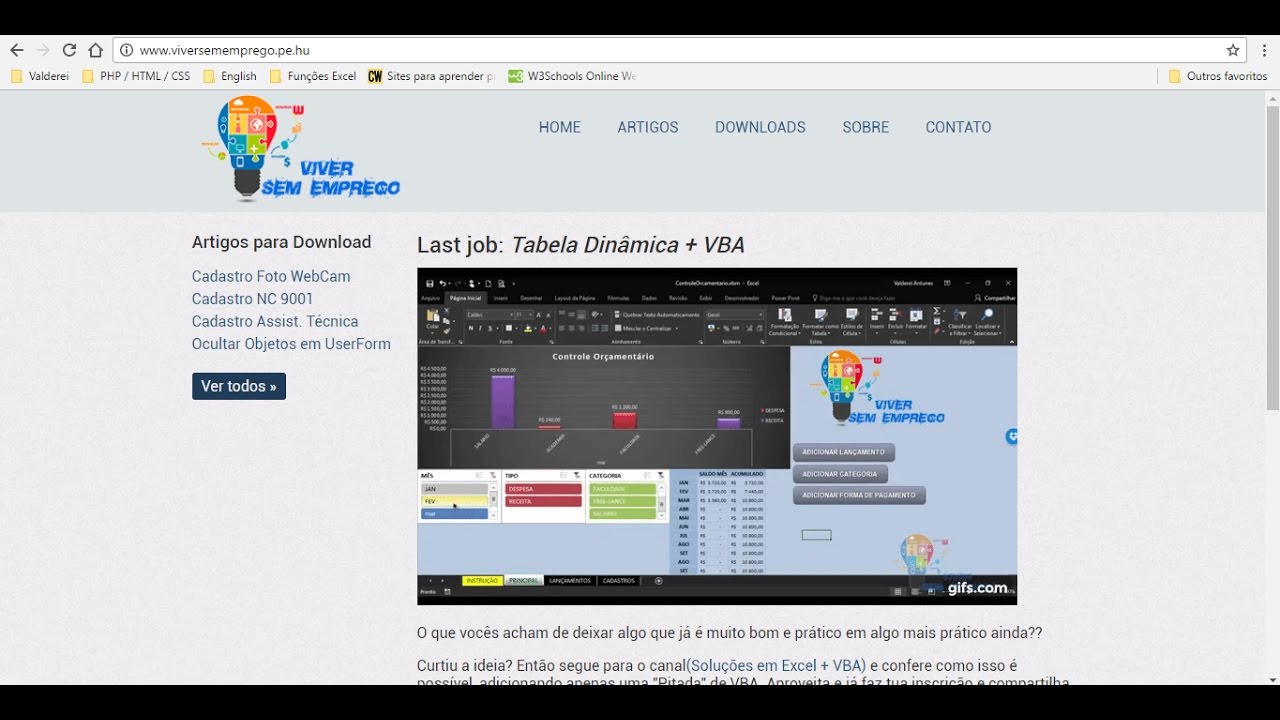Open the DOWNLOADS menu item
The height and width of the screenshot is (720, 1280).
pos(760,127)
